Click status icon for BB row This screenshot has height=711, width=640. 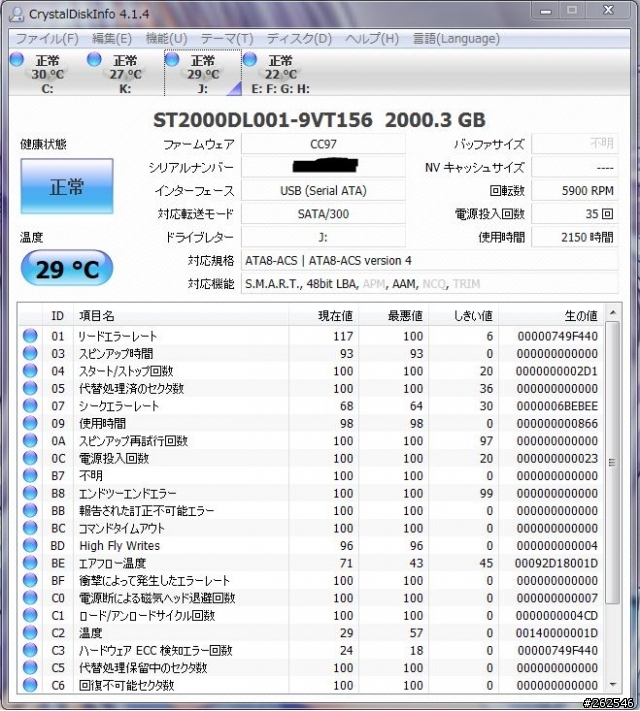(30, 511)
